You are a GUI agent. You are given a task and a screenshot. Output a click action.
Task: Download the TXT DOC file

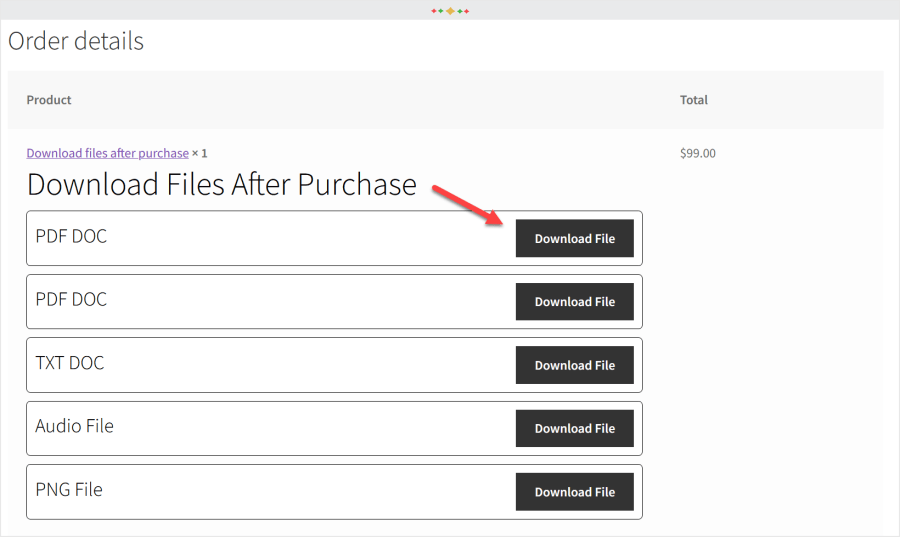tap(574, 365)
